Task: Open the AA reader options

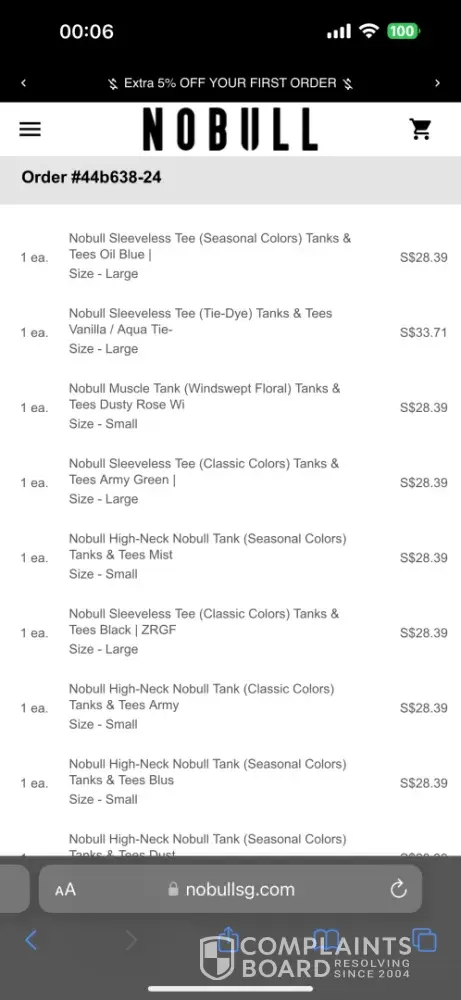Action: pyautogui.click(x=65, y=890)
